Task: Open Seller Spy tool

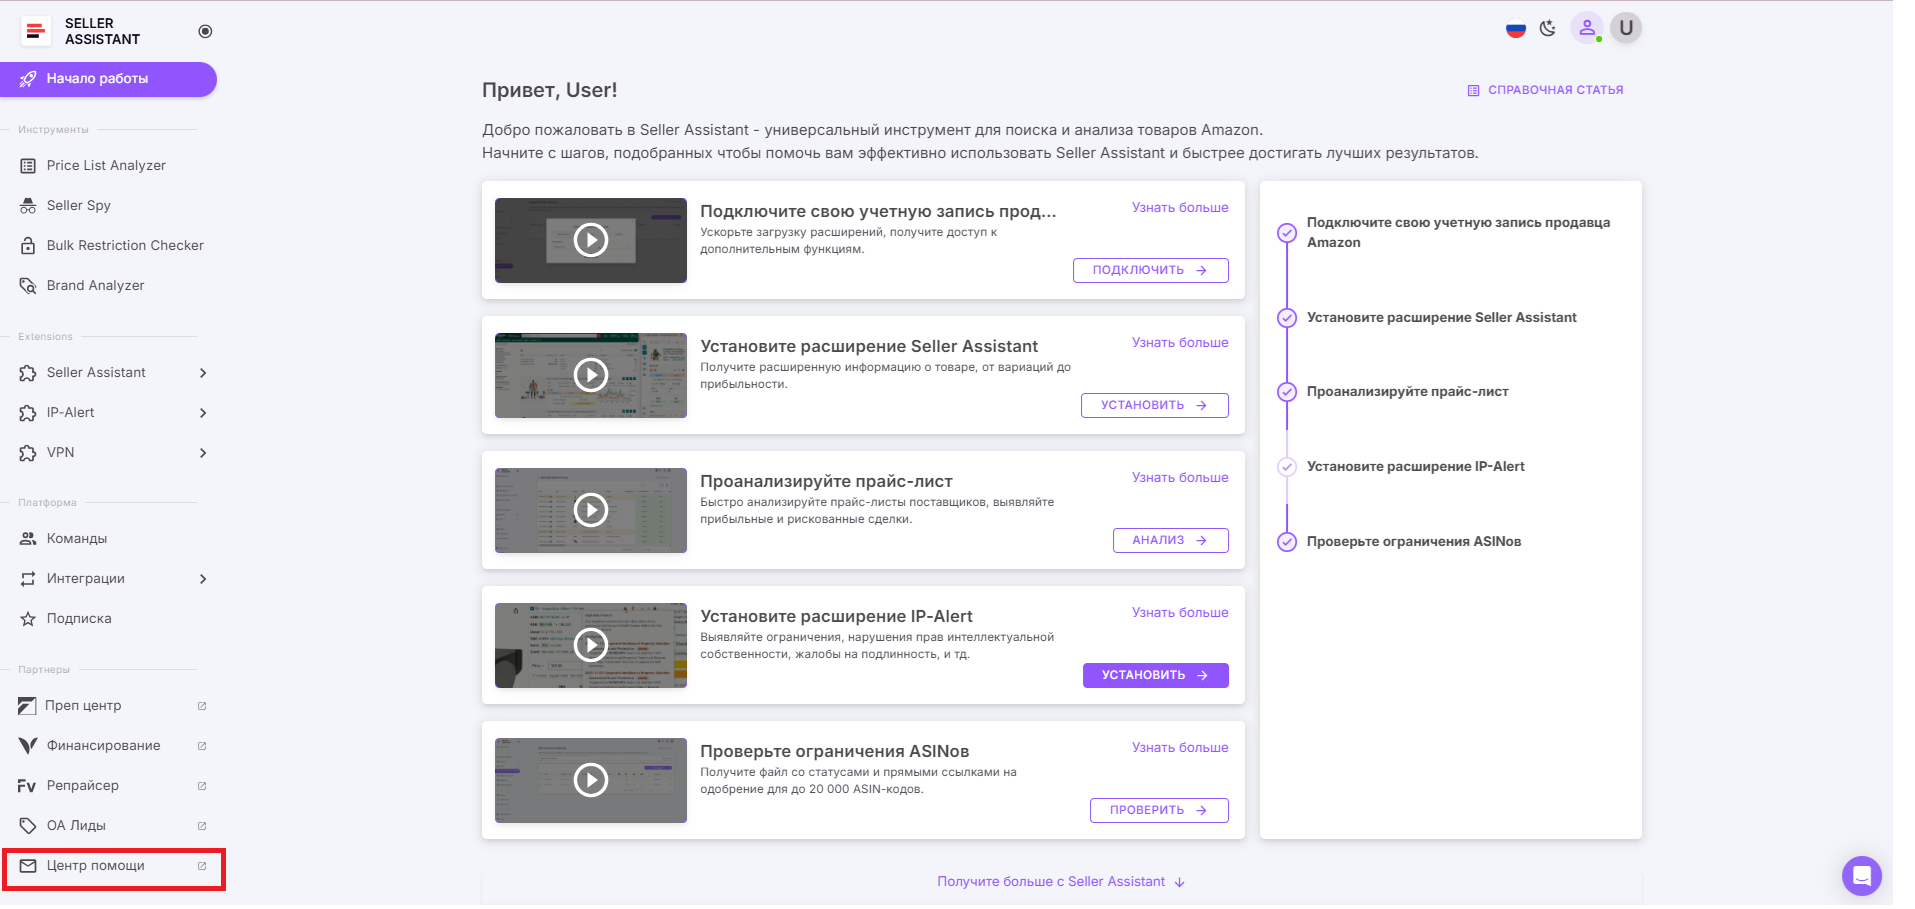Action: (79, 205)
